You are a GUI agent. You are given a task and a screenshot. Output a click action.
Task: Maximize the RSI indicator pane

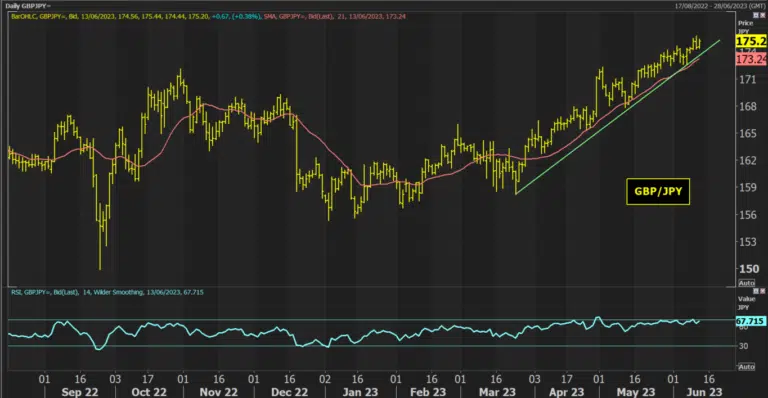(756, 291)
